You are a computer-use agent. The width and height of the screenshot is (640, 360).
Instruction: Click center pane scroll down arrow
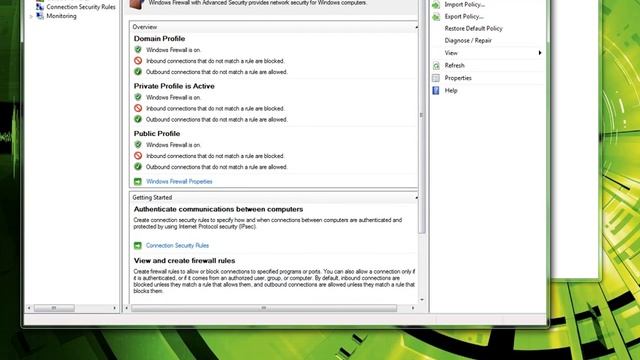[422, 300]
